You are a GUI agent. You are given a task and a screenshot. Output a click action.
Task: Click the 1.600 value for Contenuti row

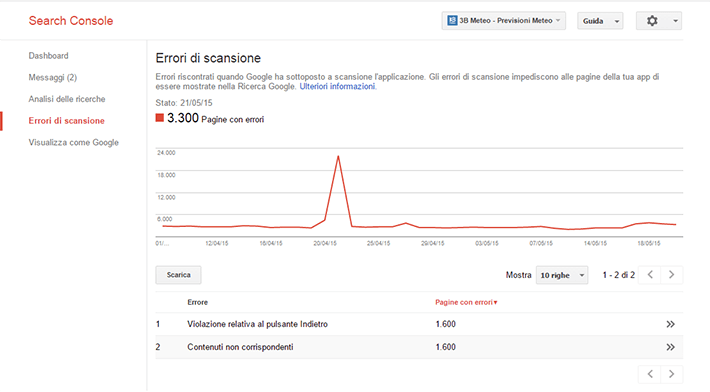446,347
